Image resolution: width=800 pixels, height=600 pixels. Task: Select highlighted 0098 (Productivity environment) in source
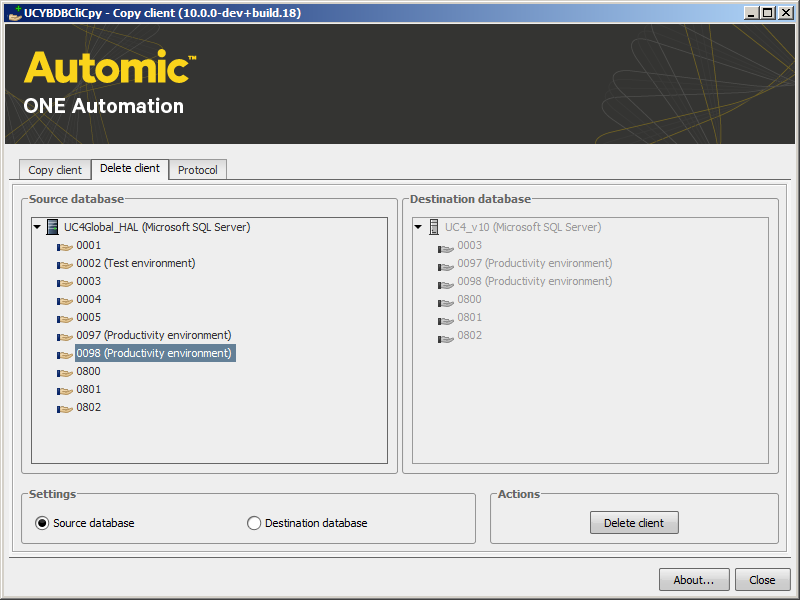155,353
